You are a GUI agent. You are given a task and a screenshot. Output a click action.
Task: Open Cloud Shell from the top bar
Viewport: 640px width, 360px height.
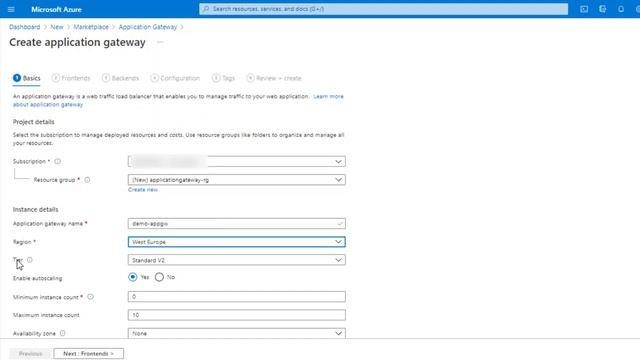(584, 9)
